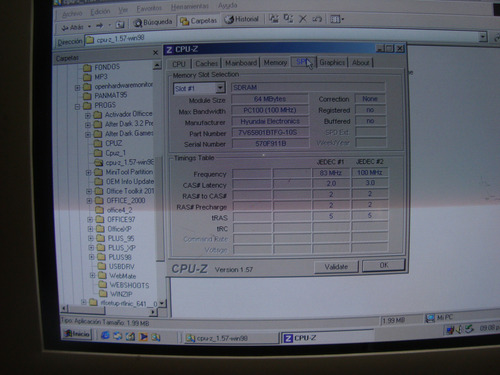Select the FONDOS folder
Screen dimensions: 500x375
tap(107, 67)
